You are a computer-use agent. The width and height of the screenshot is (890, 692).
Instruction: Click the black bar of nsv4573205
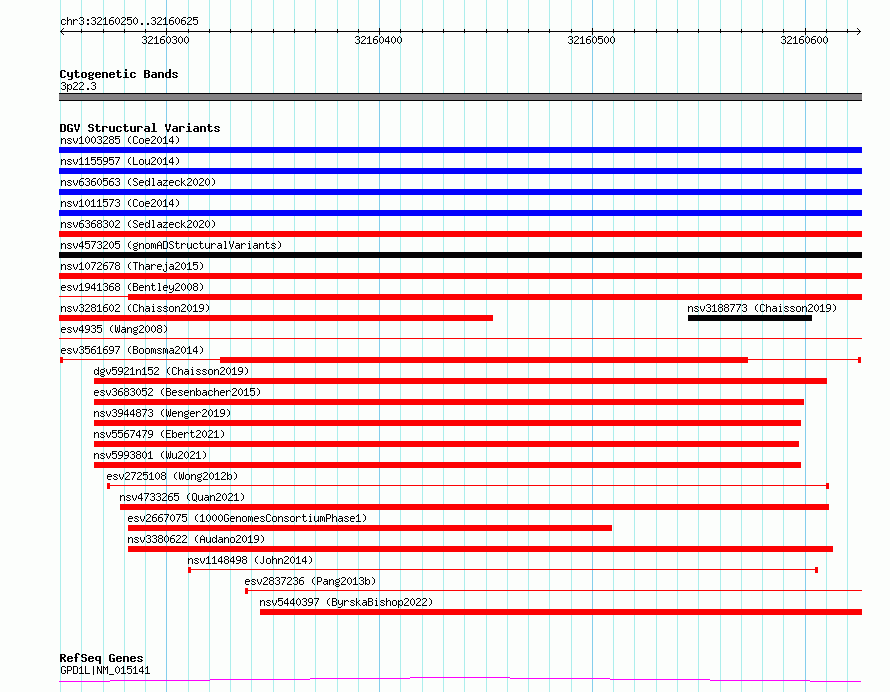click(x=460, y=255)
